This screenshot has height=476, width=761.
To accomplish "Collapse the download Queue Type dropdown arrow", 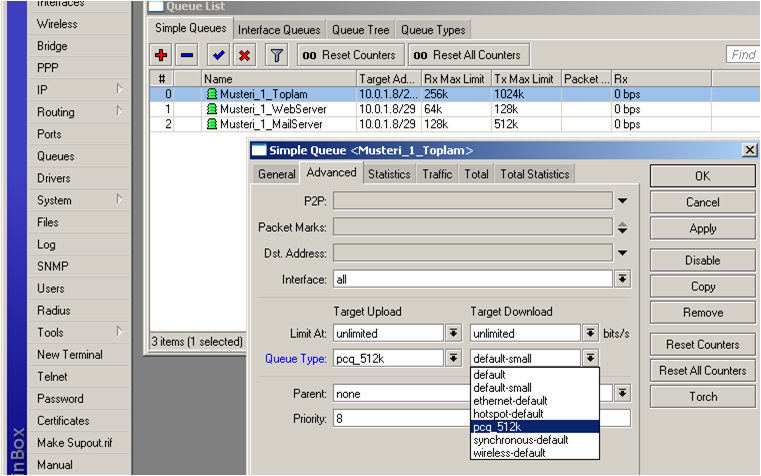I will 590,359.
